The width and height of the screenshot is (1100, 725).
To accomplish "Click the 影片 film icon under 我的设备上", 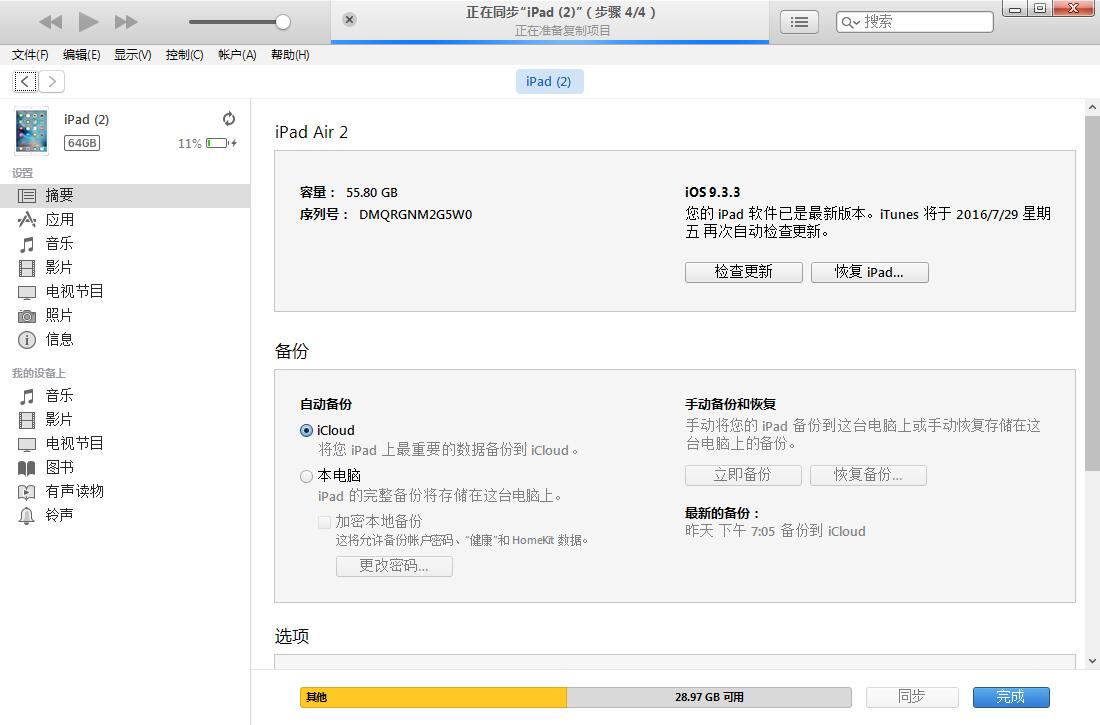I will pyautogui.click(x=27, y=420).
